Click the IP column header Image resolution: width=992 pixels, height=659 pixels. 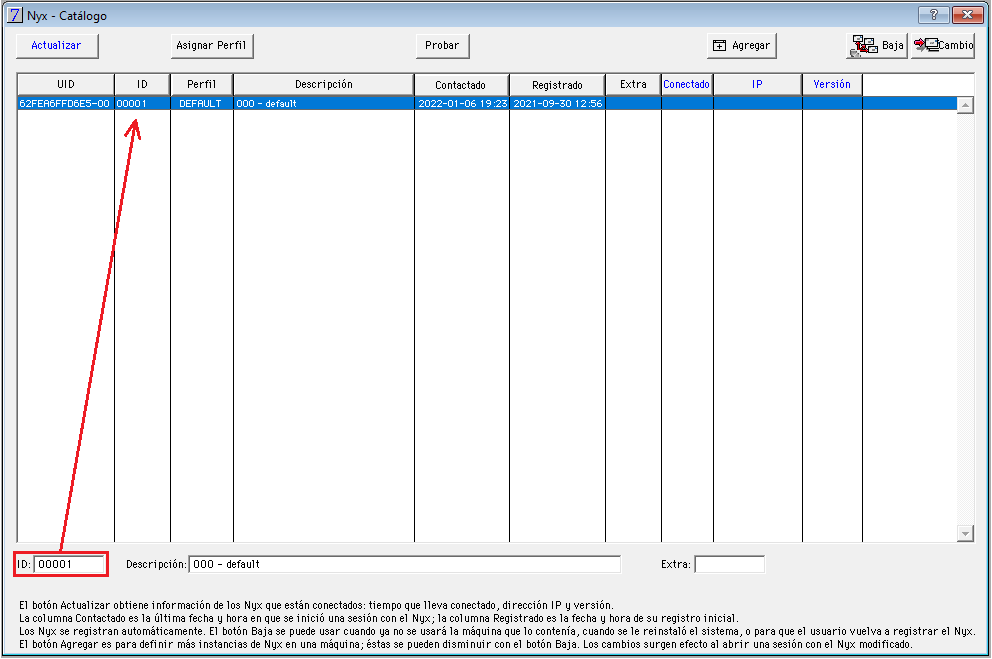(757, 84)
